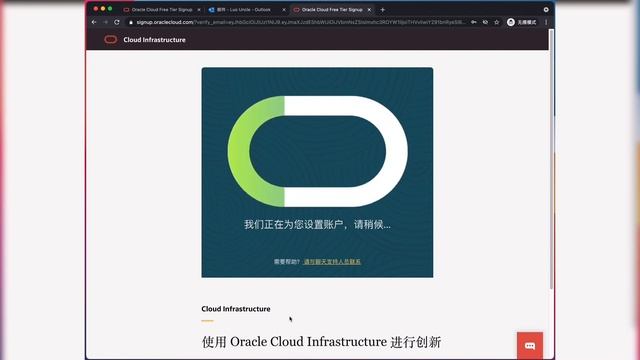Click the browser forward arrow
Image resolution: width=640 pixels, height=360 pixels.
click(x=105, y=22)
